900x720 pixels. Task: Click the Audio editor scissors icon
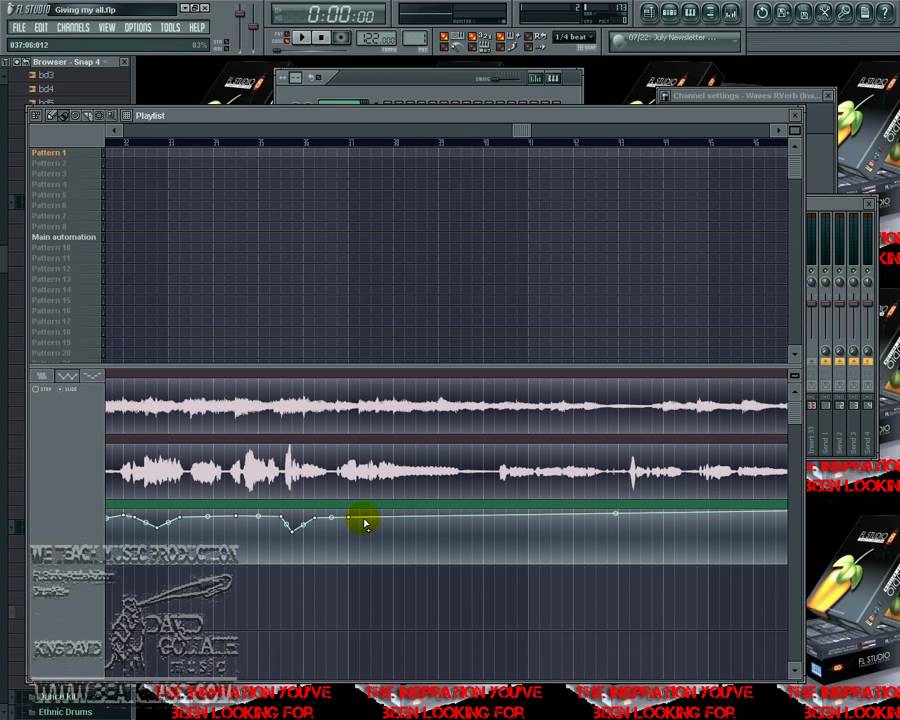click(824, 13)
